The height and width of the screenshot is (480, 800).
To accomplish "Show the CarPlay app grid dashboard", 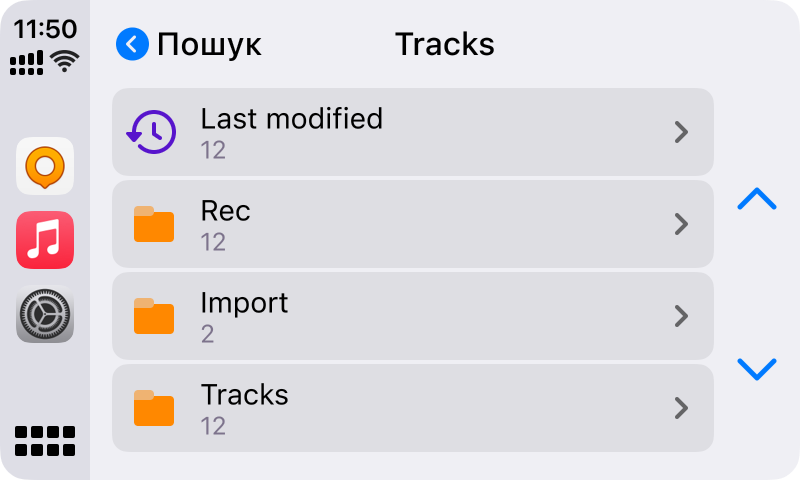I will pos(45,441).
